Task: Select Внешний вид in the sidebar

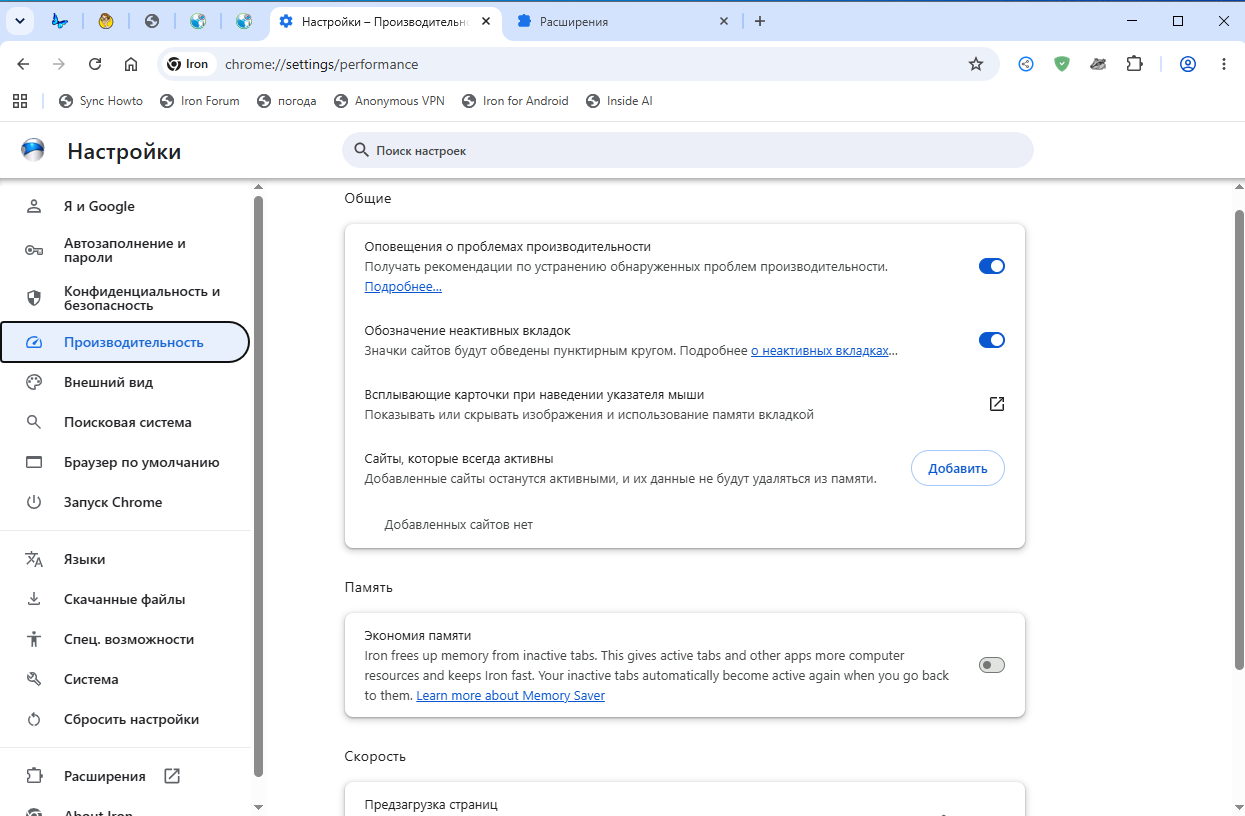Action: [x=125, y=382]
